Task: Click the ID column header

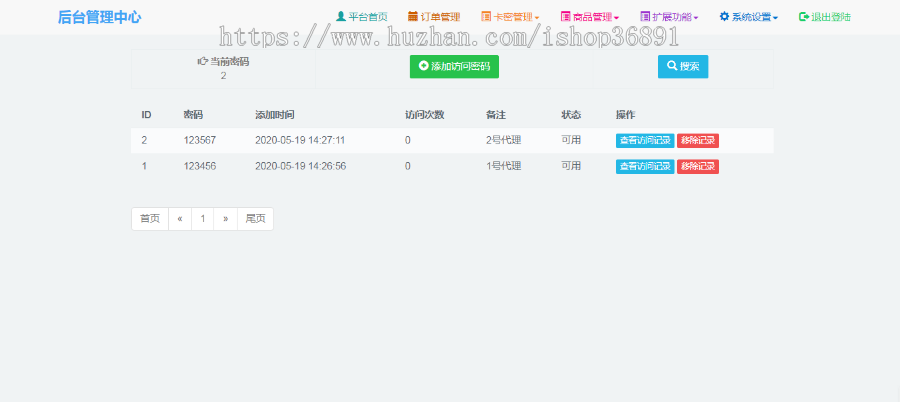Action: [146, 115]
